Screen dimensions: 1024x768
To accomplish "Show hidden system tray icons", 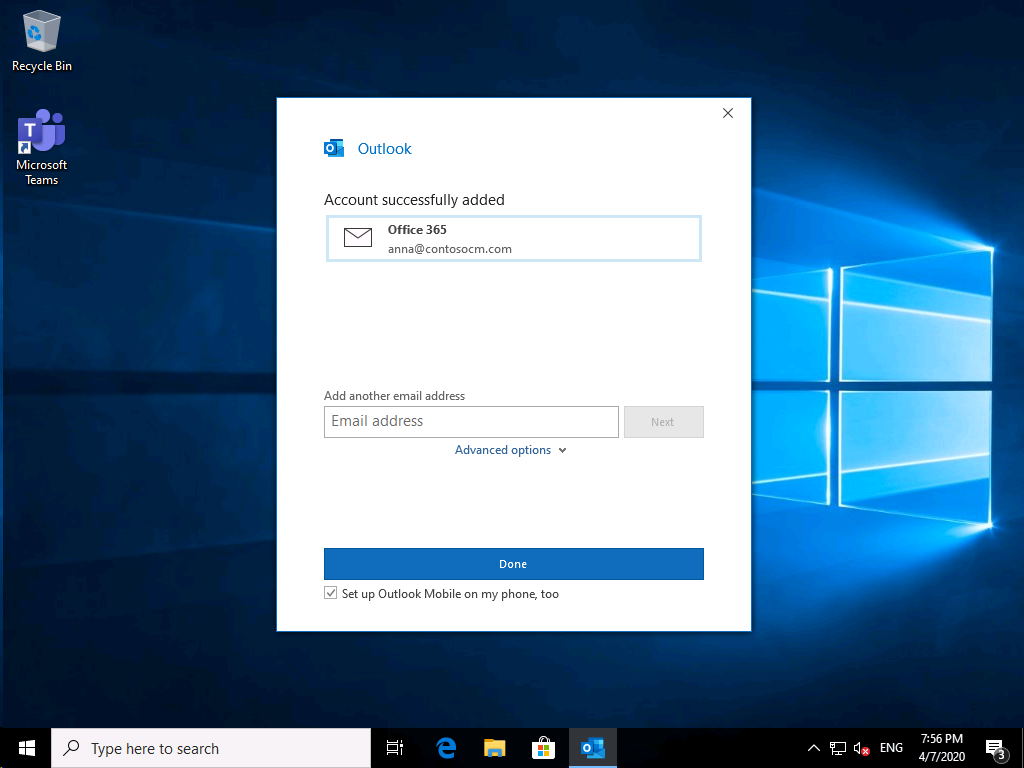I will tap(814, 748).
